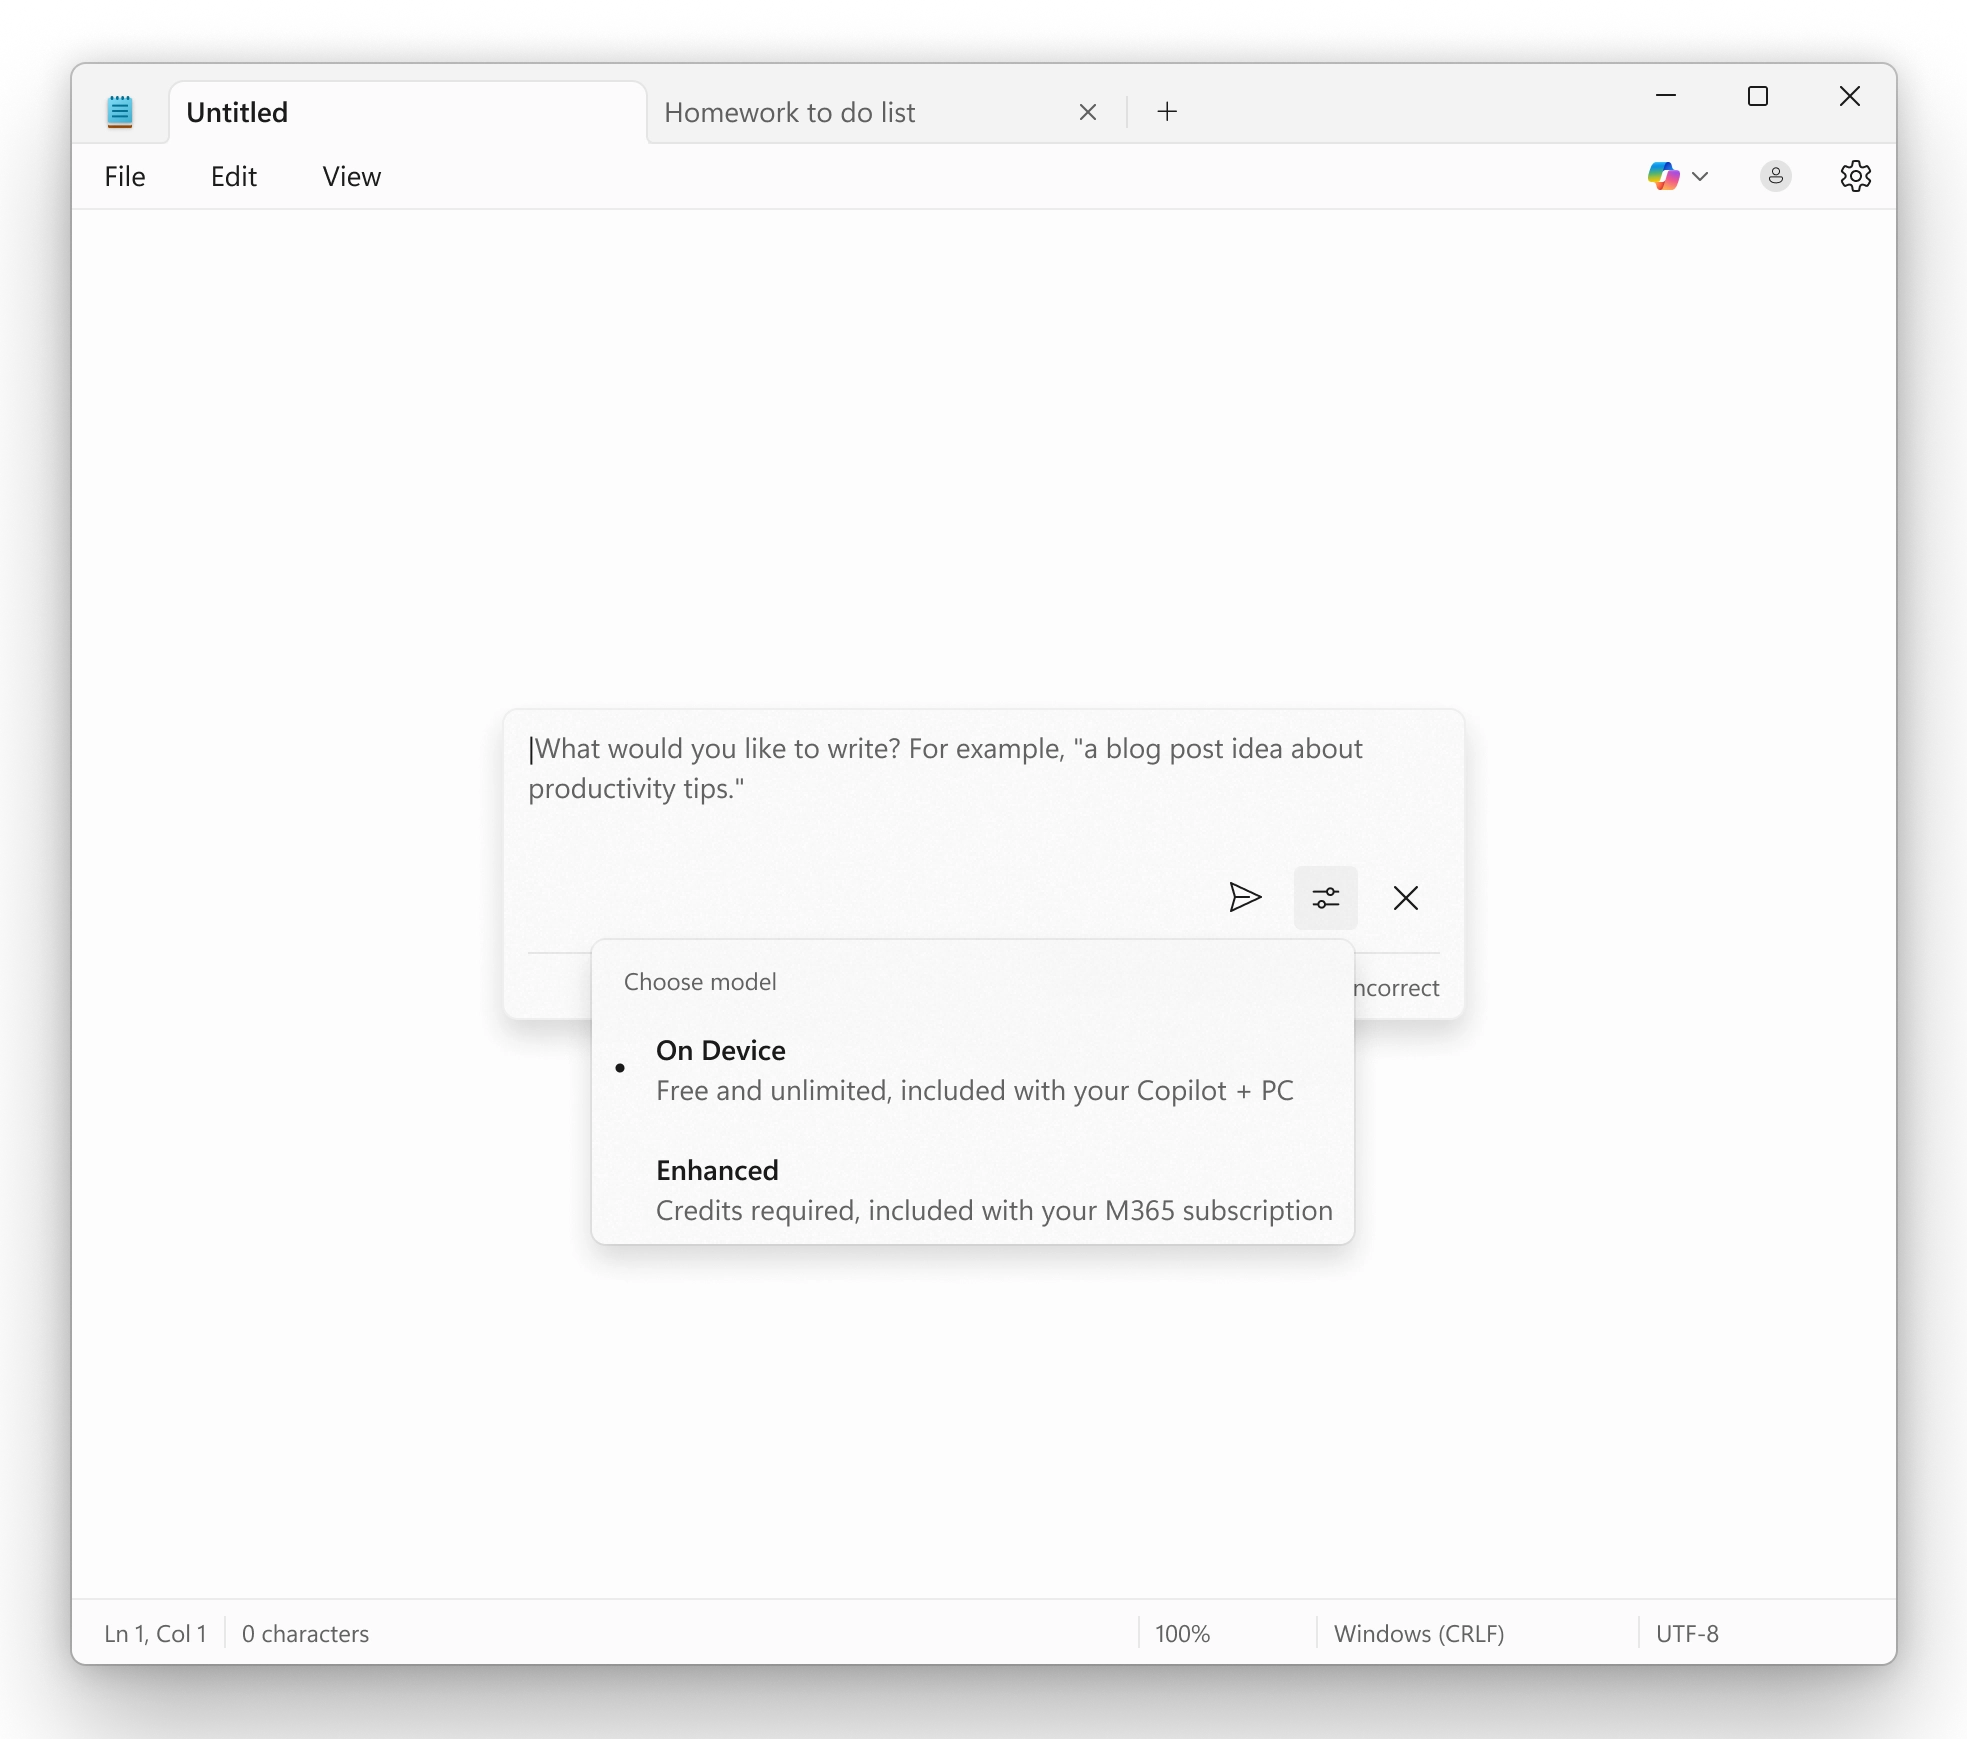This screenshot has height=1739, width=1967.
Task: Dismiss the write prompt with X icon
Action: tap(1405, 898)
